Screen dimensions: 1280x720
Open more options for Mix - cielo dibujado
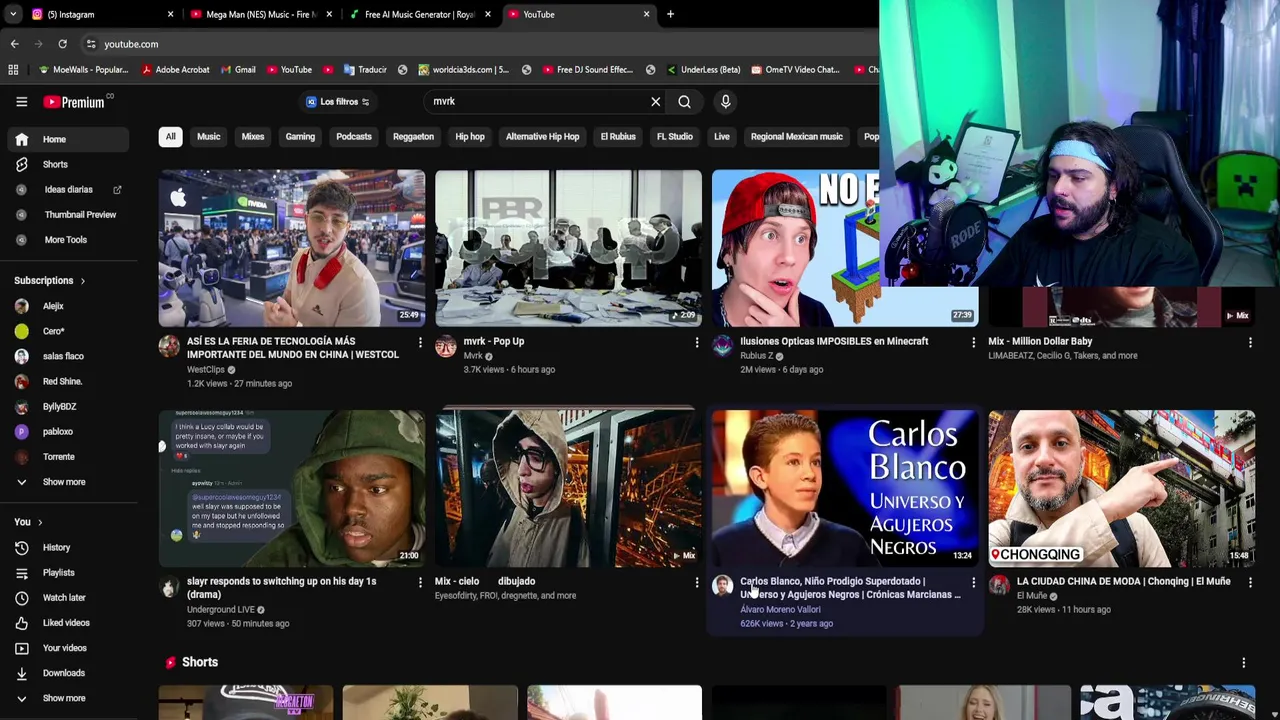697,582
